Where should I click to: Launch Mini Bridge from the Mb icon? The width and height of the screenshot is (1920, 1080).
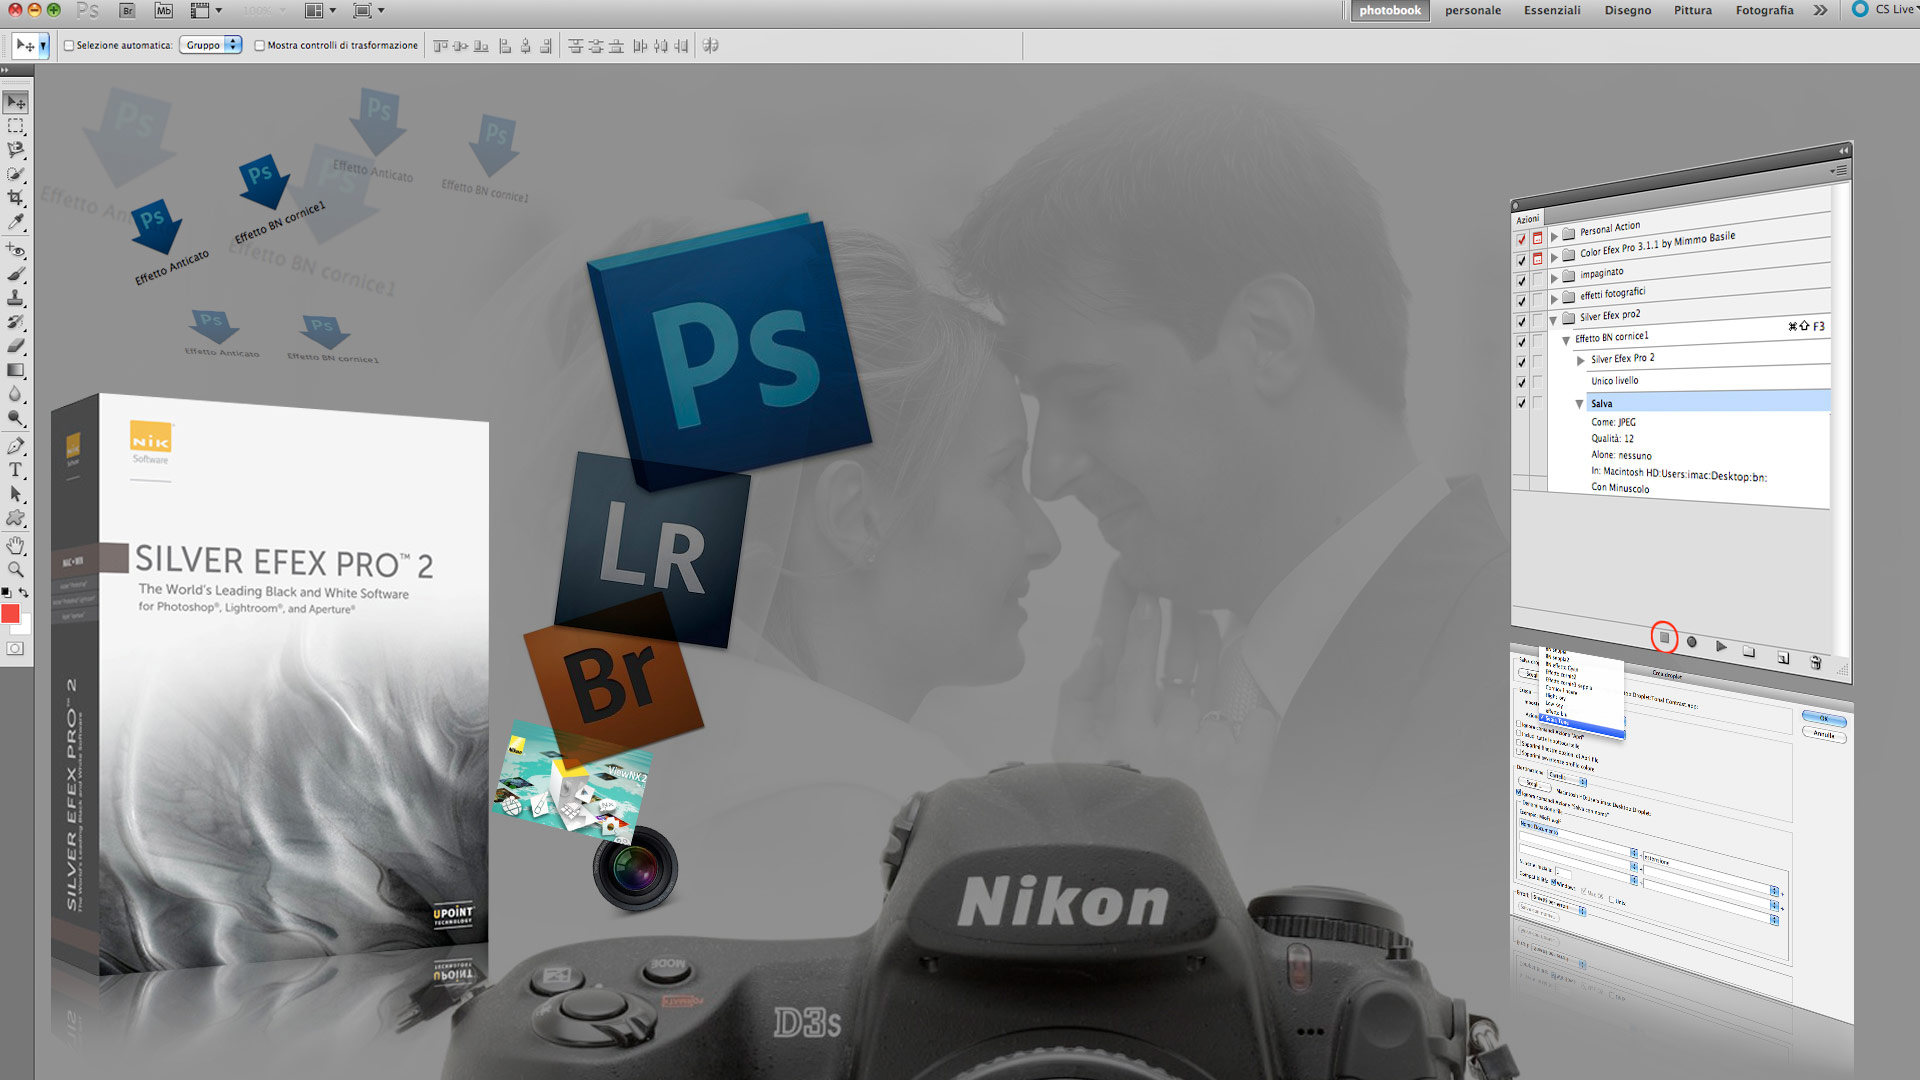(x=164, y=11)
